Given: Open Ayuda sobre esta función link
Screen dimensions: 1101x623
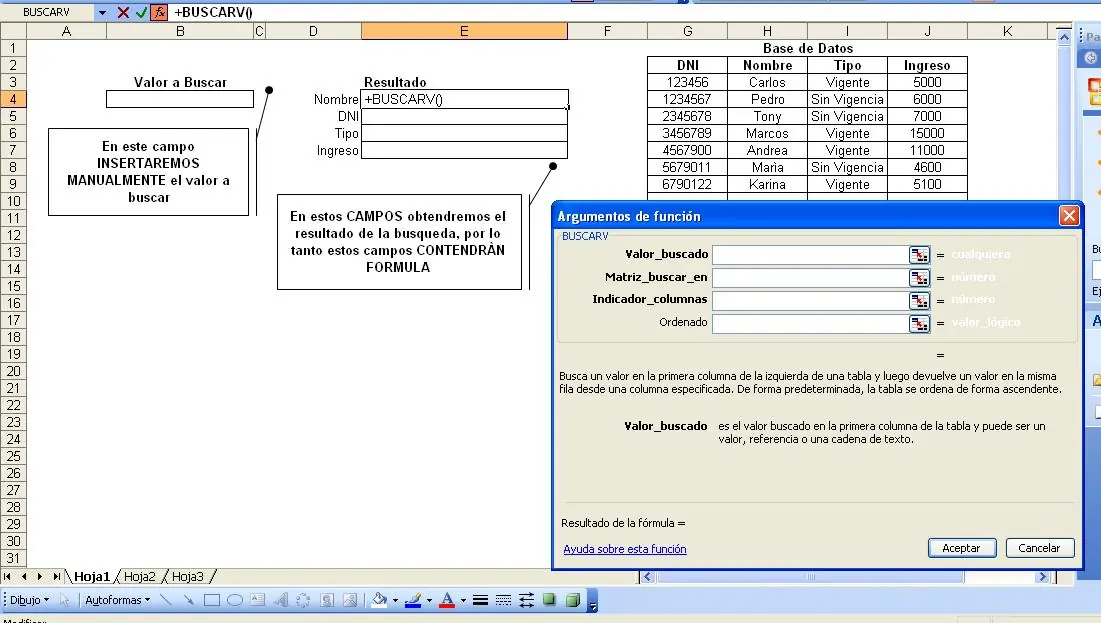Looking at the screenshot, I should point(625,549).
